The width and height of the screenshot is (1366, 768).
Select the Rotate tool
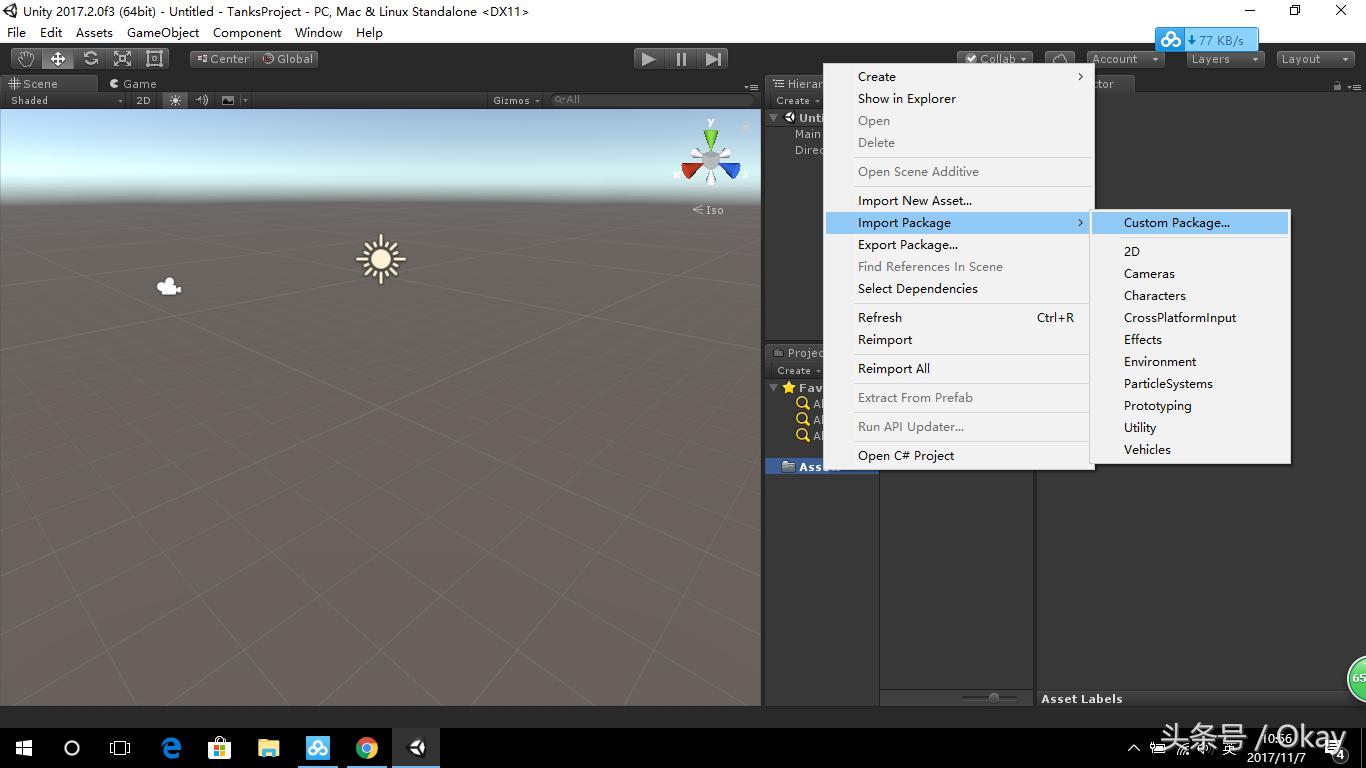click(x=90, y=58)
